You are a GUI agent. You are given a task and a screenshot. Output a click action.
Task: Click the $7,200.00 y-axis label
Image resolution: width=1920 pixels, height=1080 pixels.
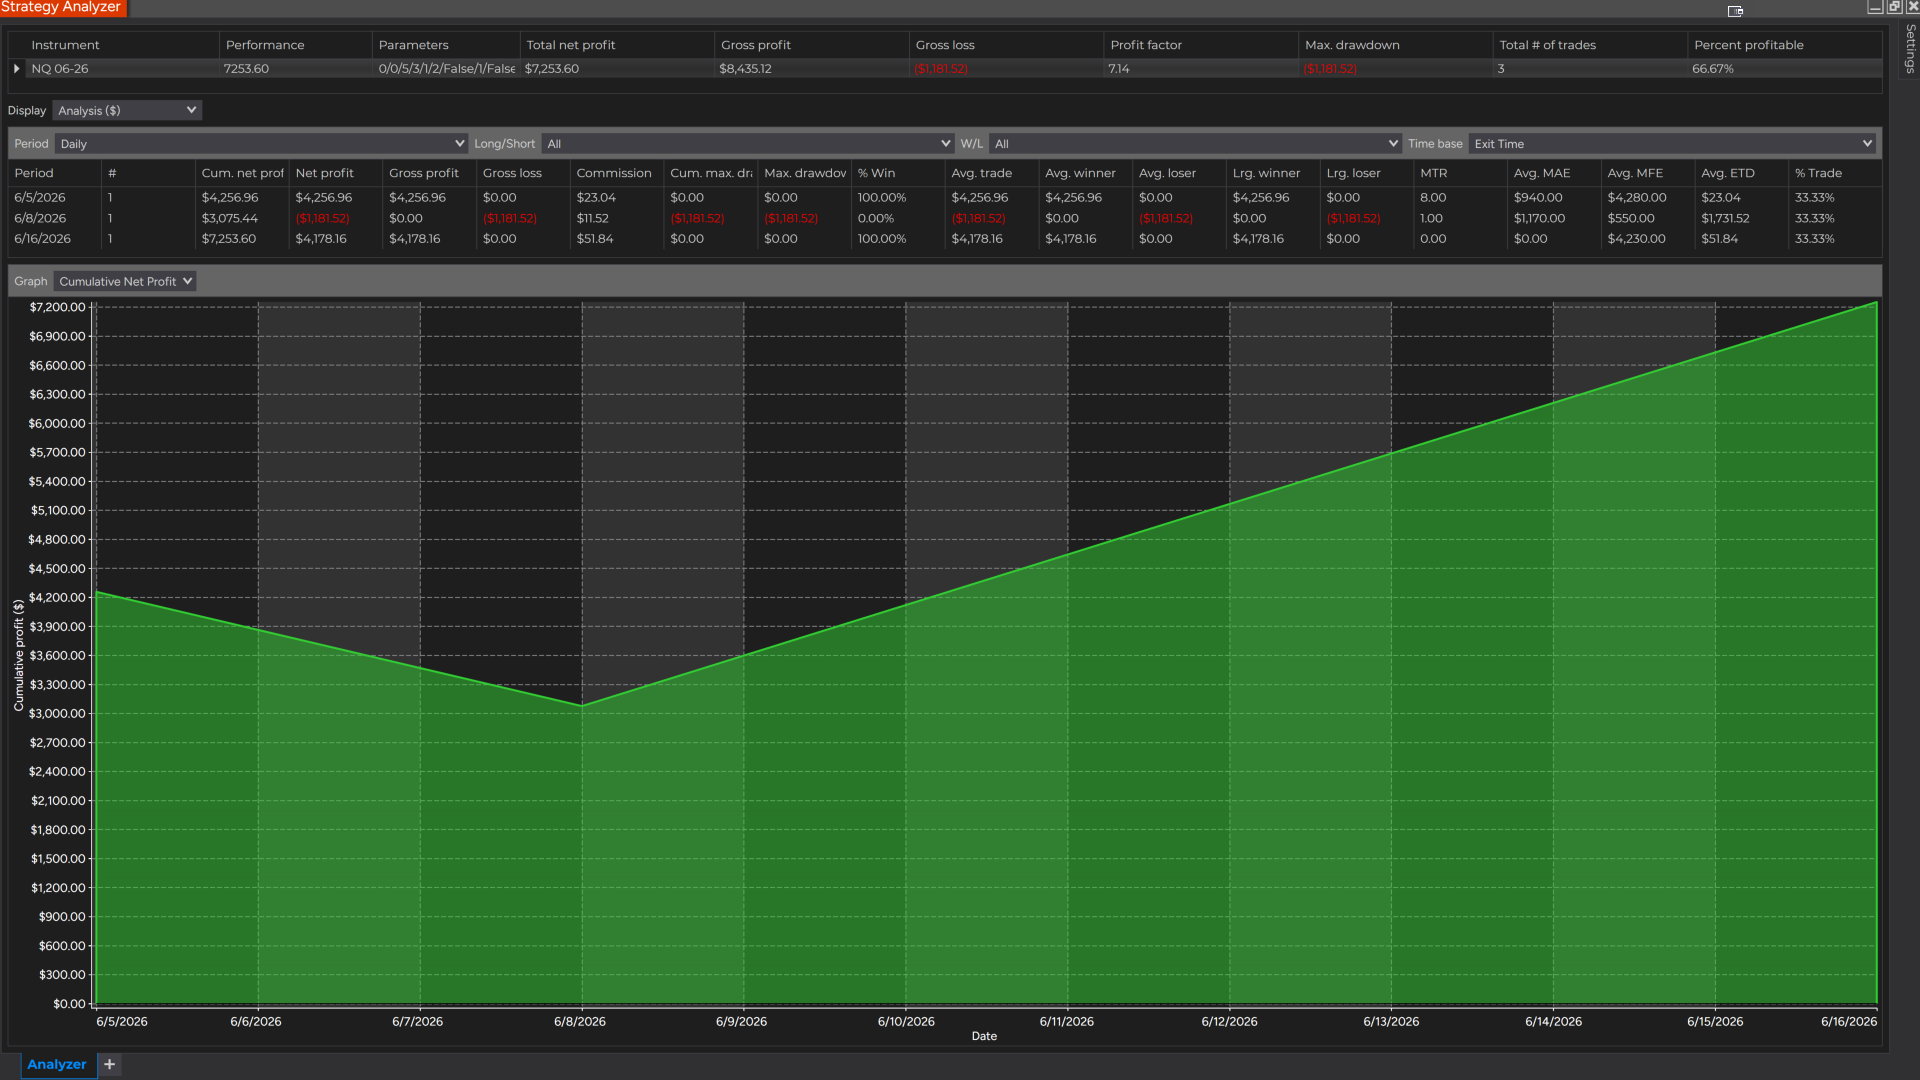[57, 307]
